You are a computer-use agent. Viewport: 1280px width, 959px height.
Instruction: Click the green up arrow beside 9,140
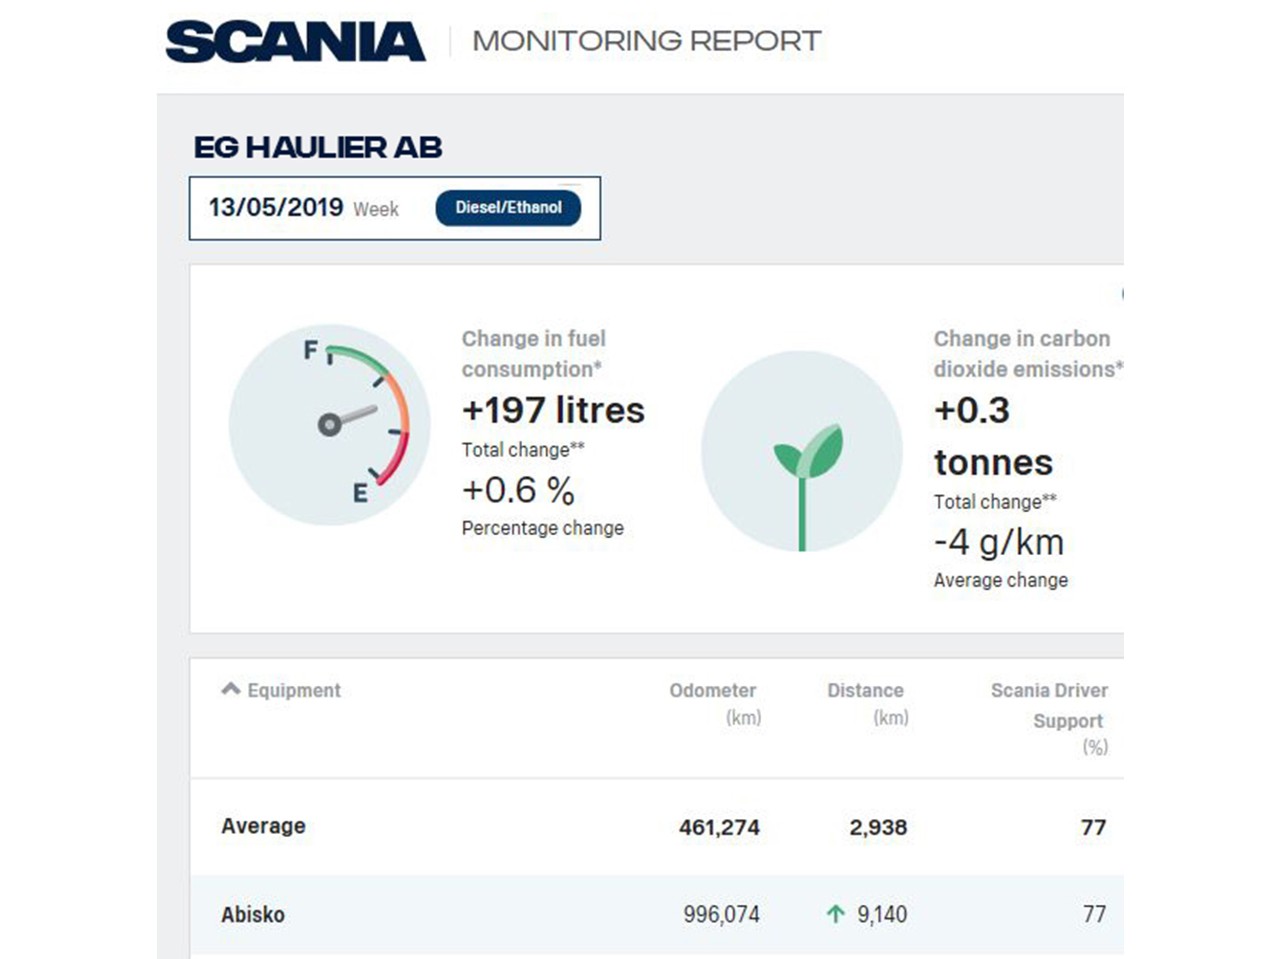835,913
